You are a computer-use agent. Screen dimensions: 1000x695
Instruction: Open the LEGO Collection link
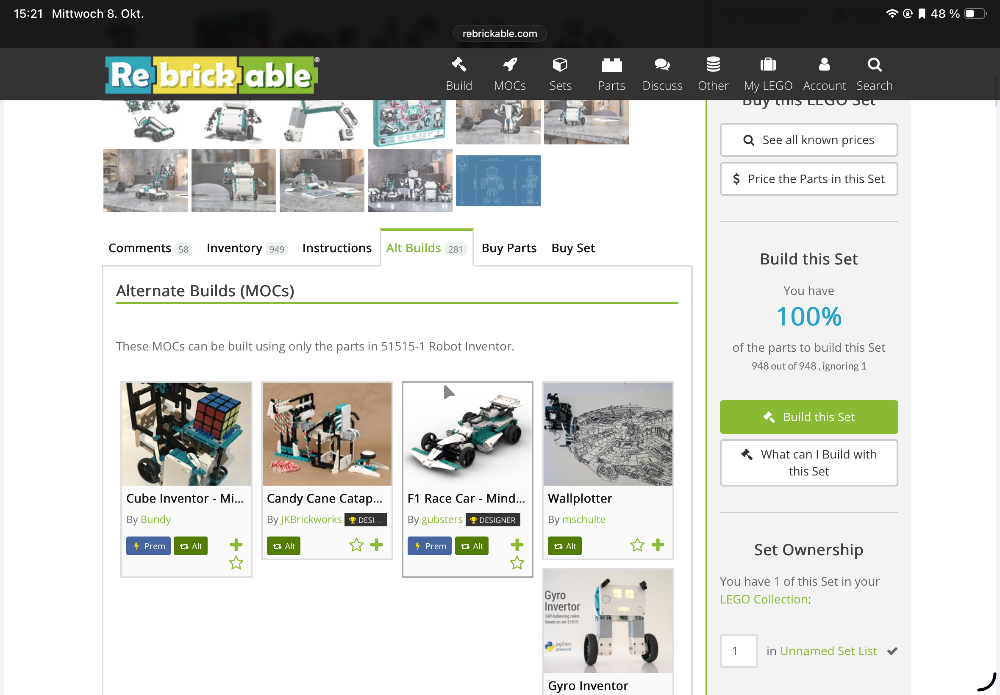pos(764,599)
